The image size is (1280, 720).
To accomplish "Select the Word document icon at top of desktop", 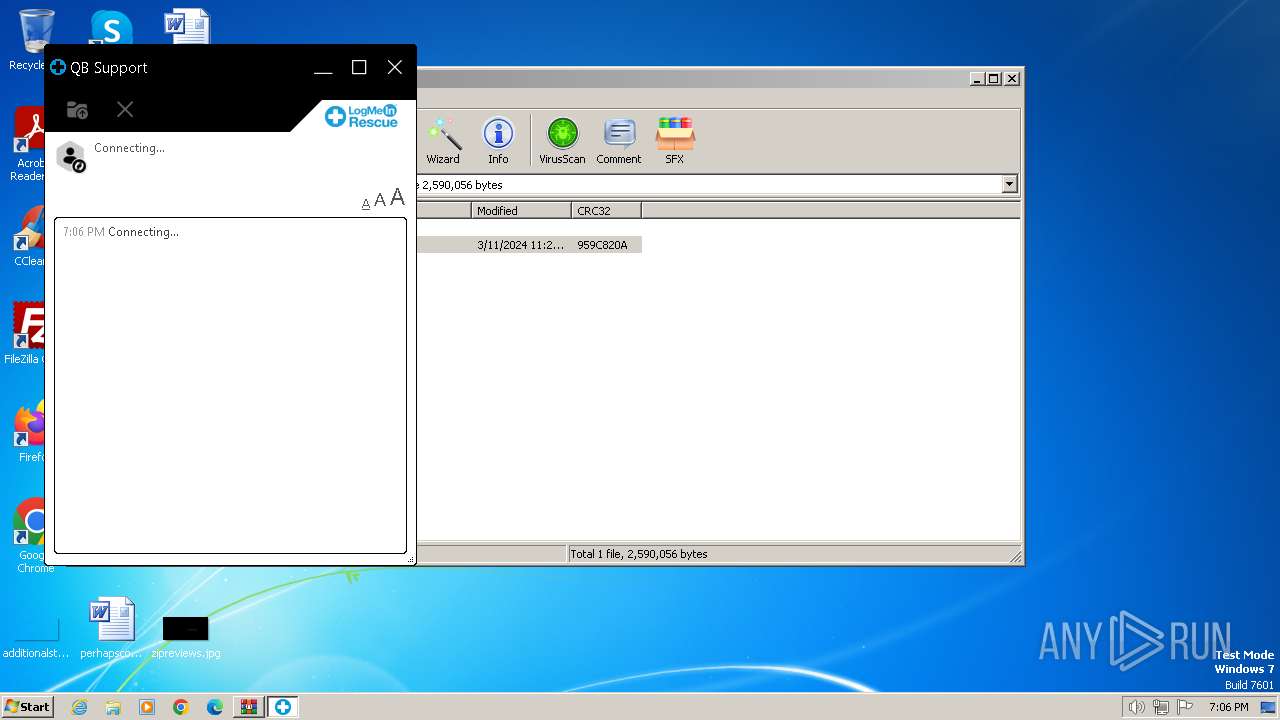I will pyautogui.click(x=187, y=27).
